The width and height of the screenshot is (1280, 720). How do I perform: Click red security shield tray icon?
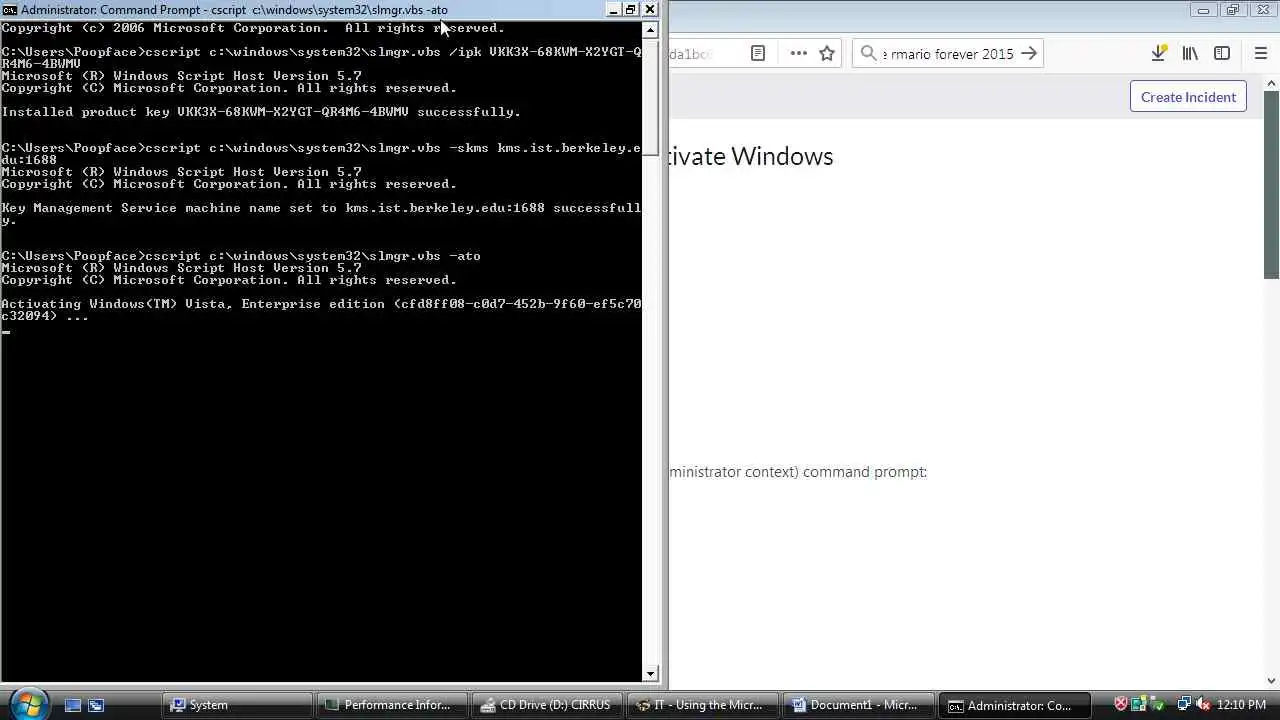pos(1121,705)
